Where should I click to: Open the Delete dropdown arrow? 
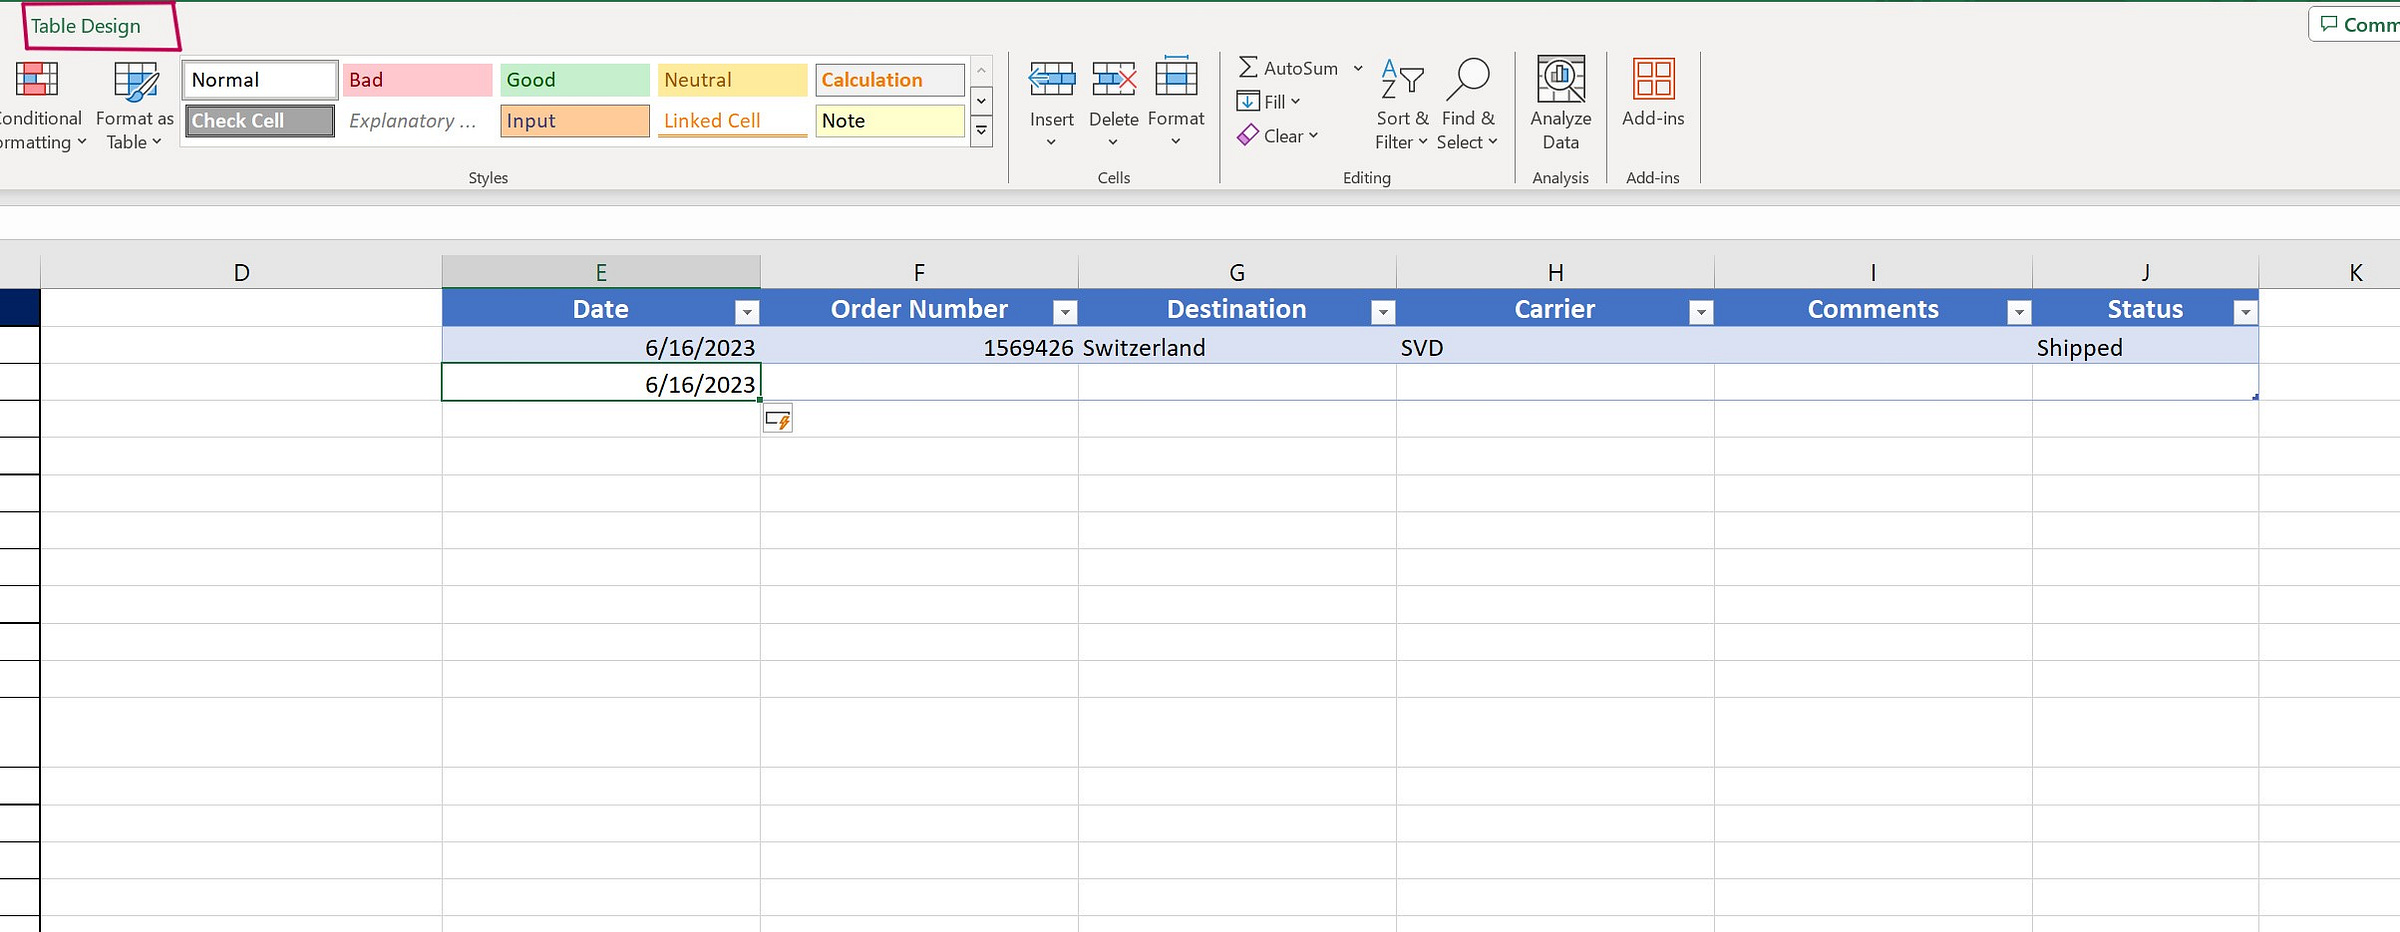(x=1113, y=142)
